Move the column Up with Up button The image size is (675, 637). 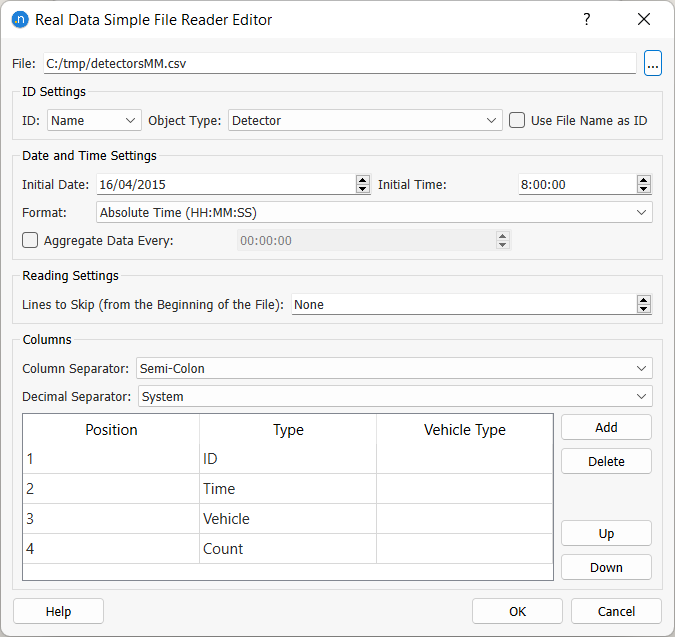tap(606, 533)
